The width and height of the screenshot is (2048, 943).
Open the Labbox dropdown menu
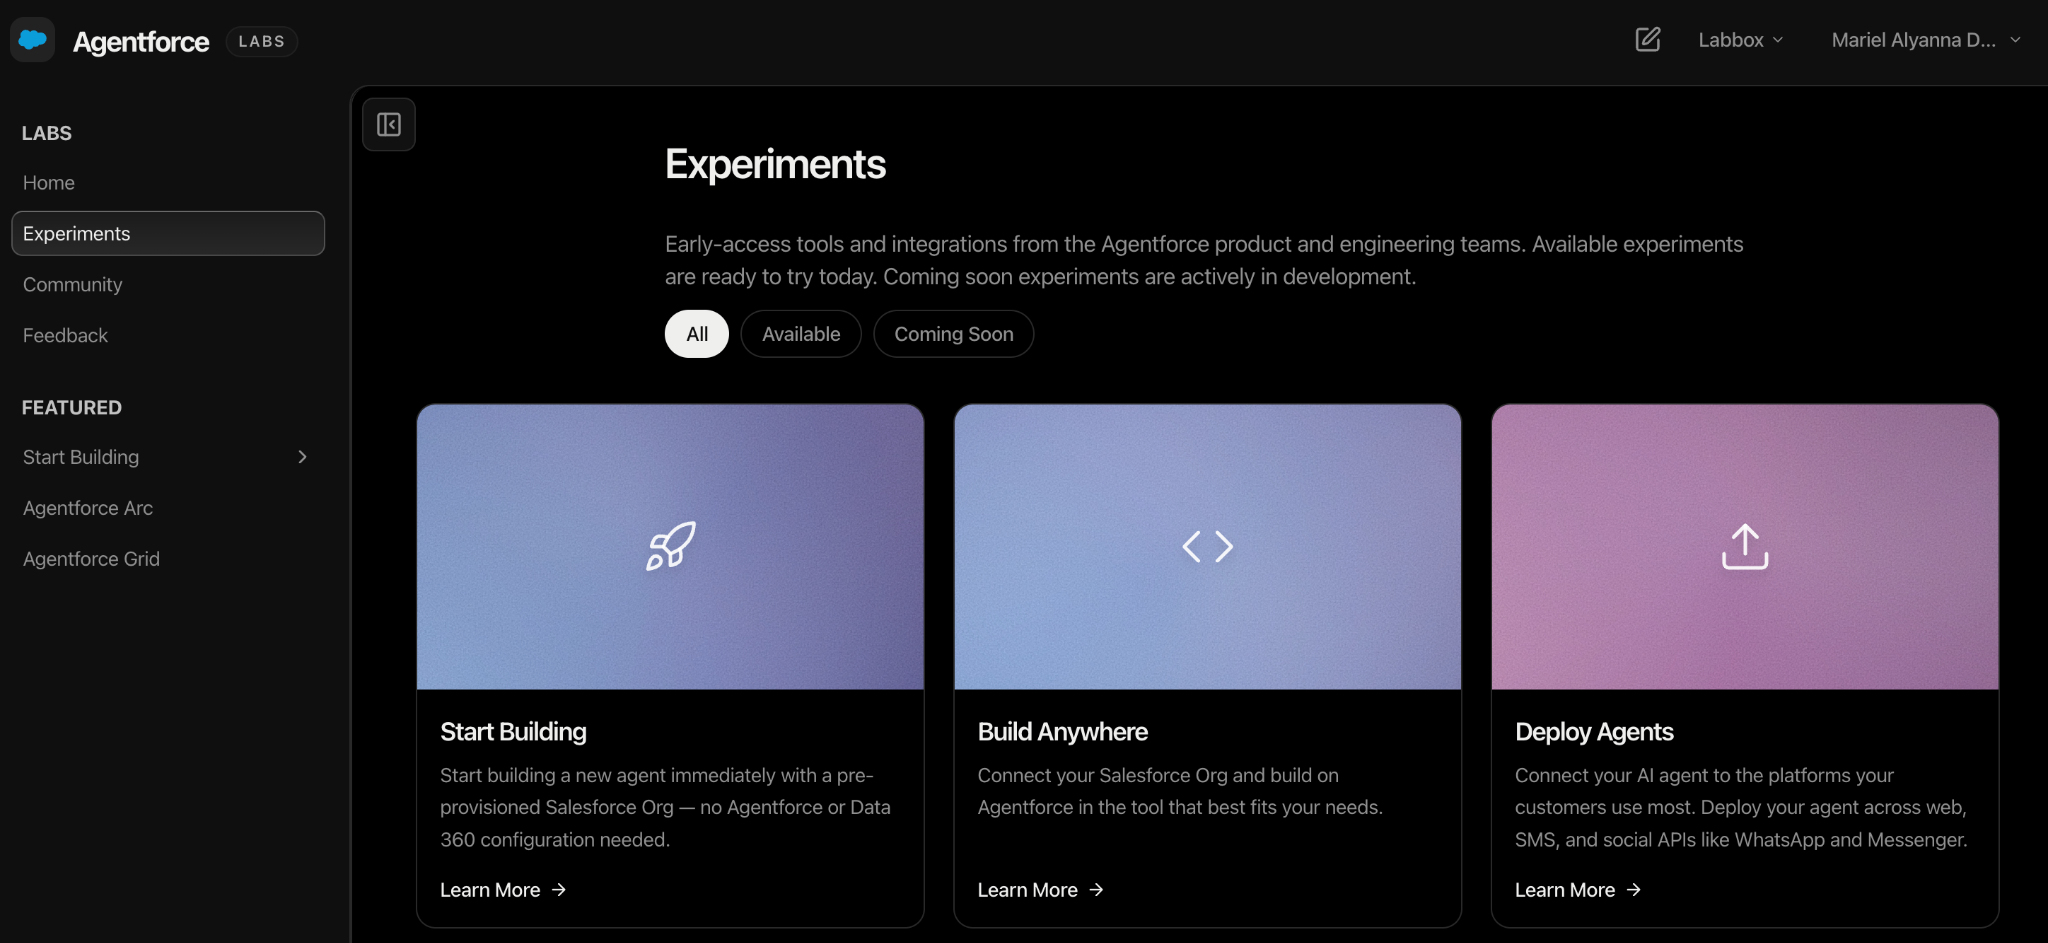pyautogui.click(x=1740, y=40)
